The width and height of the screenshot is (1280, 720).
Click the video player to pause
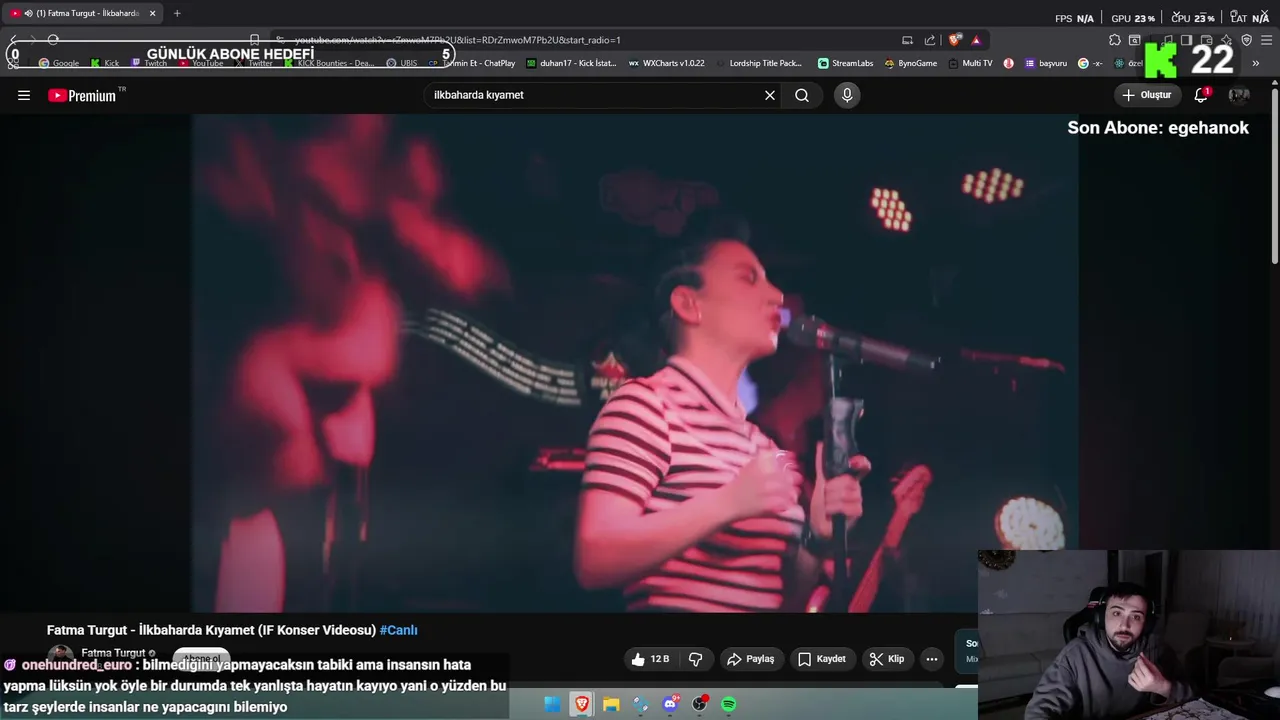coord(634,362)
